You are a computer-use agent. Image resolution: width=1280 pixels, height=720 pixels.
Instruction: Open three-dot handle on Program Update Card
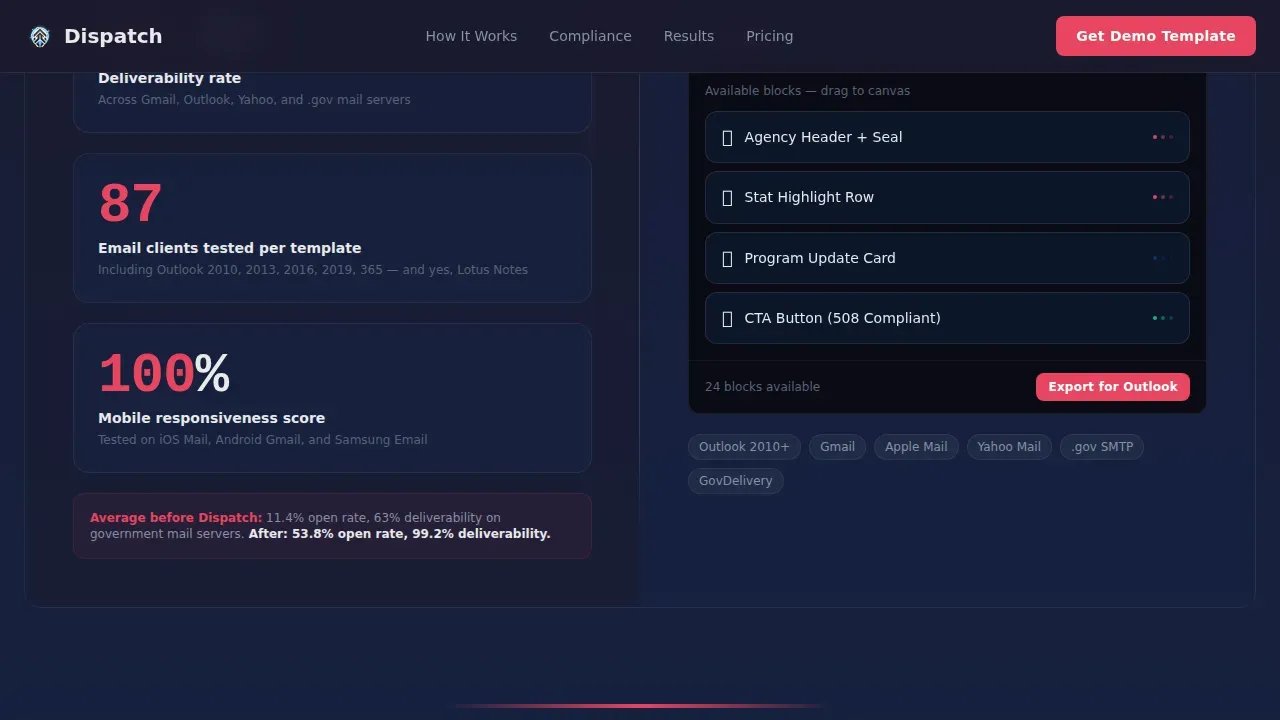(x=1162, y=258)
